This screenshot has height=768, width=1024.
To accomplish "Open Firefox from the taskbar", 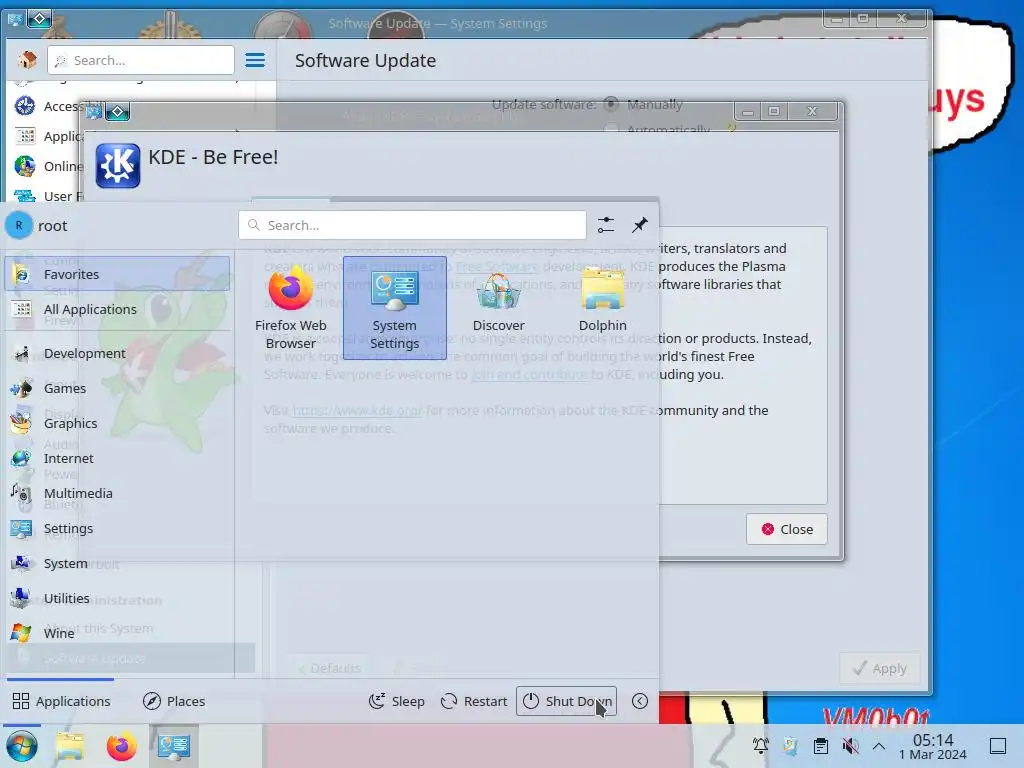I will click(121, 746).
